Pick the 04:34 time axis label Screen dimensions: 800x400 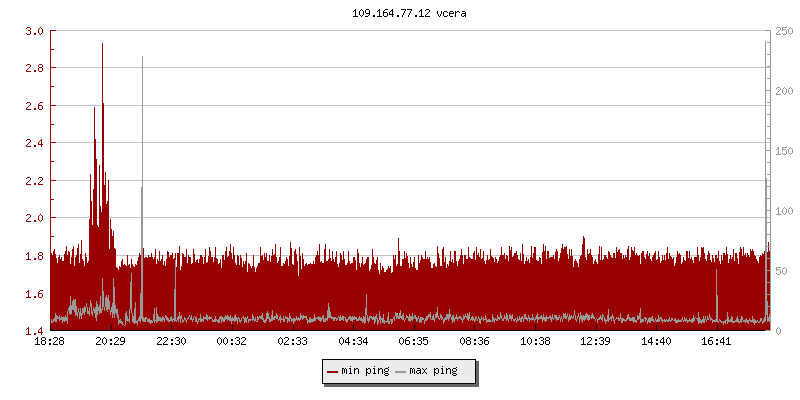click(353, 341)
